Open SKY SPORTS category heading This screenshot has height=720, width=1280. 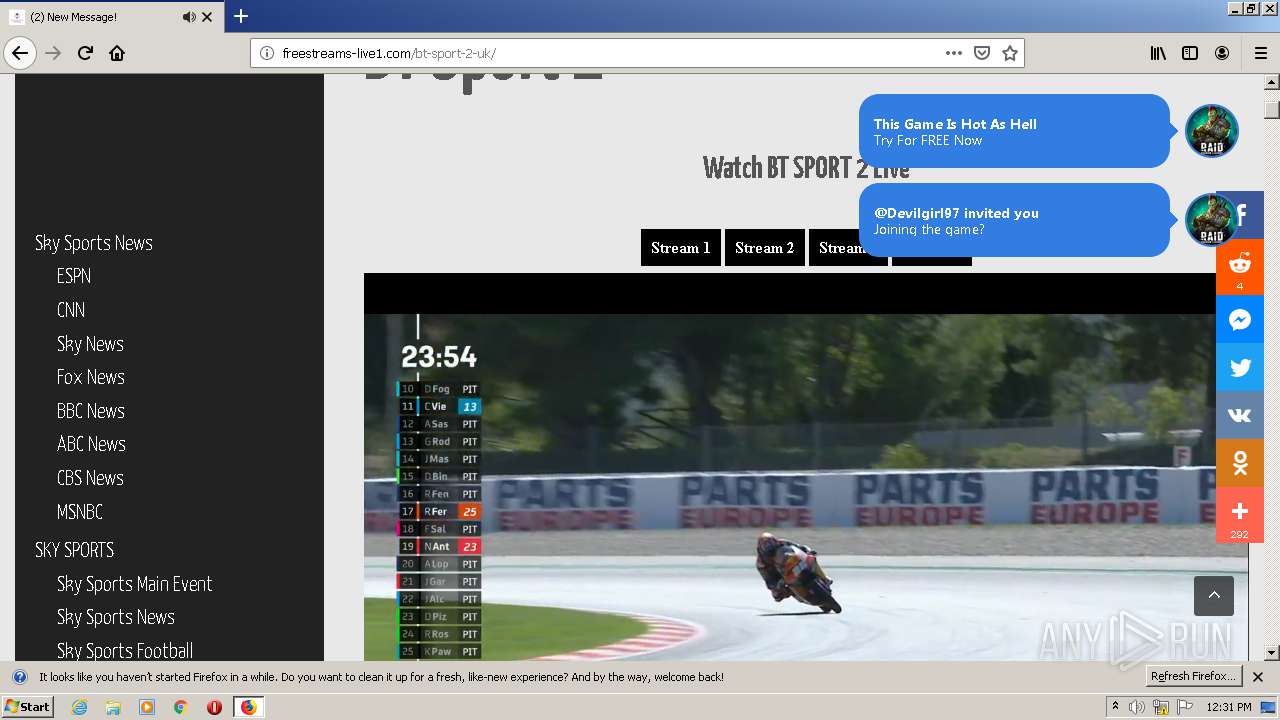tap(75, 550)
